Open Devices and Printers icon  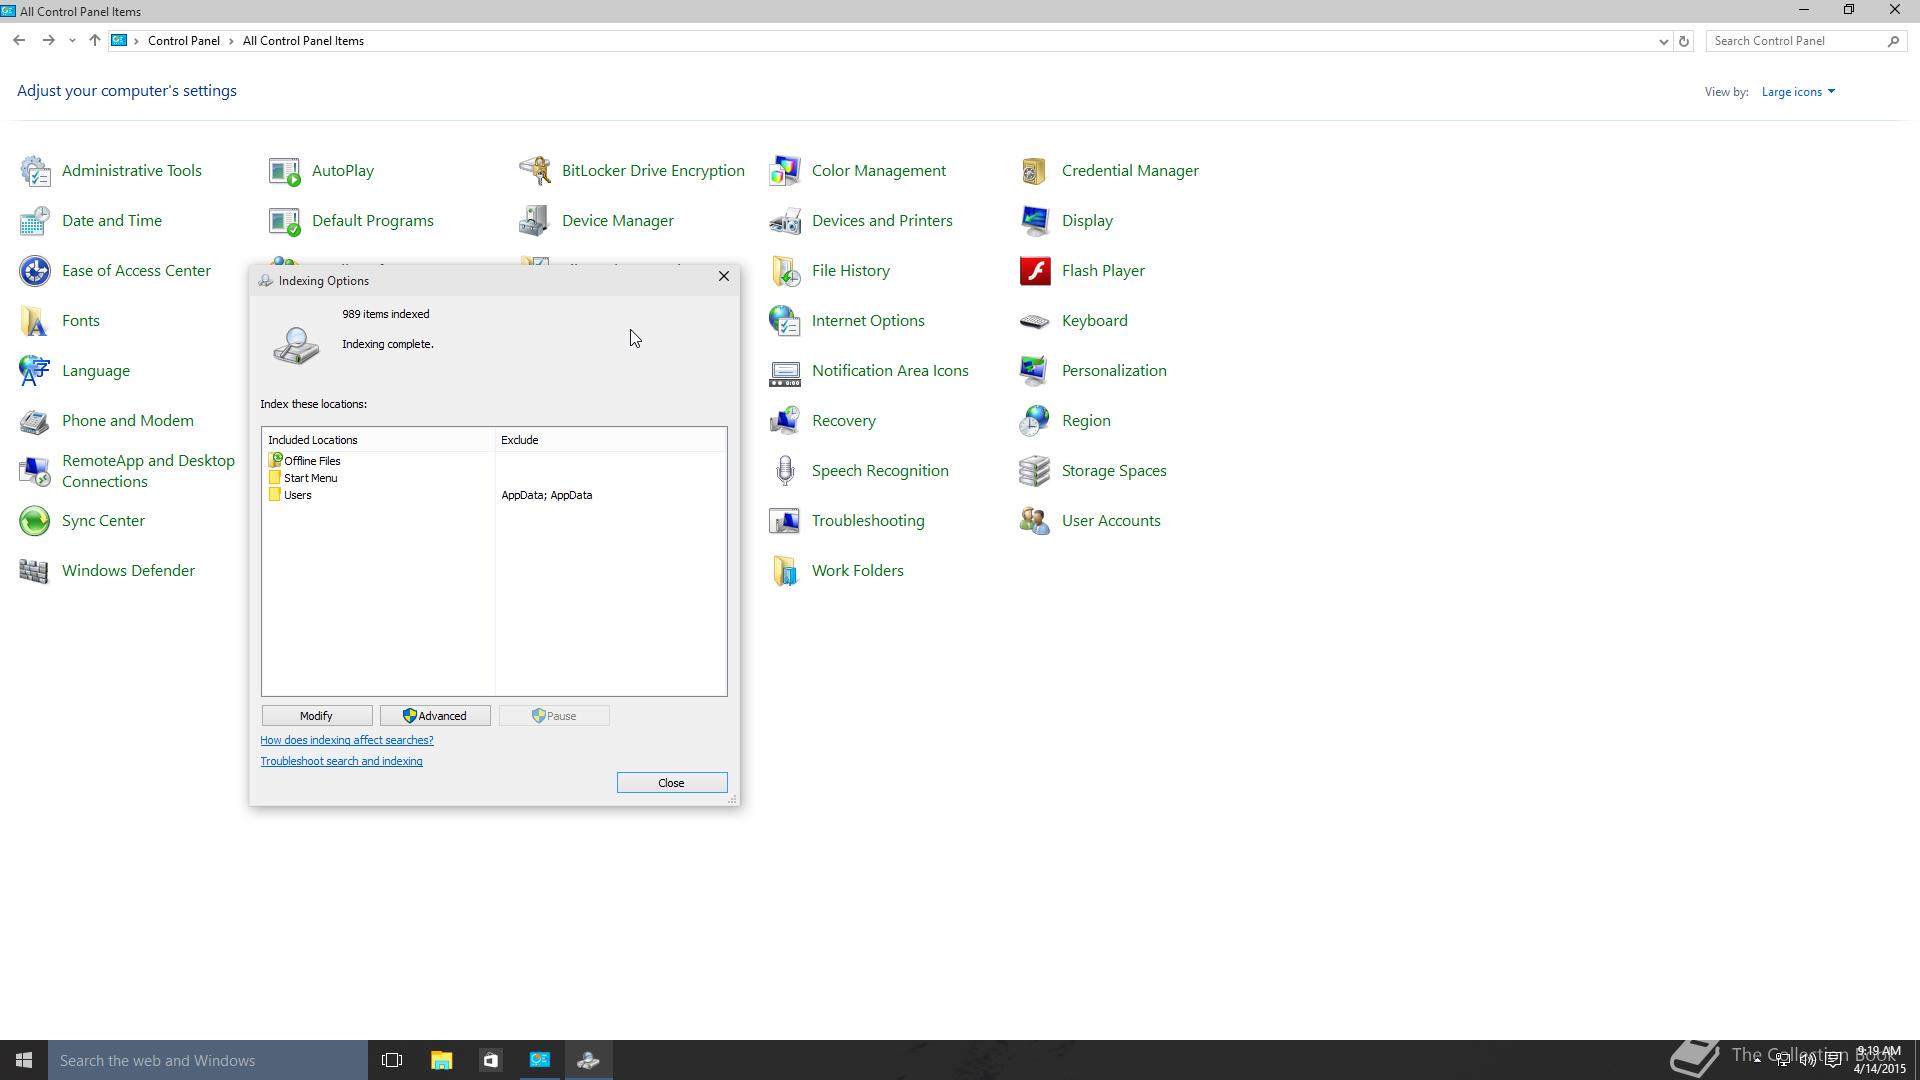click(785, 221)
